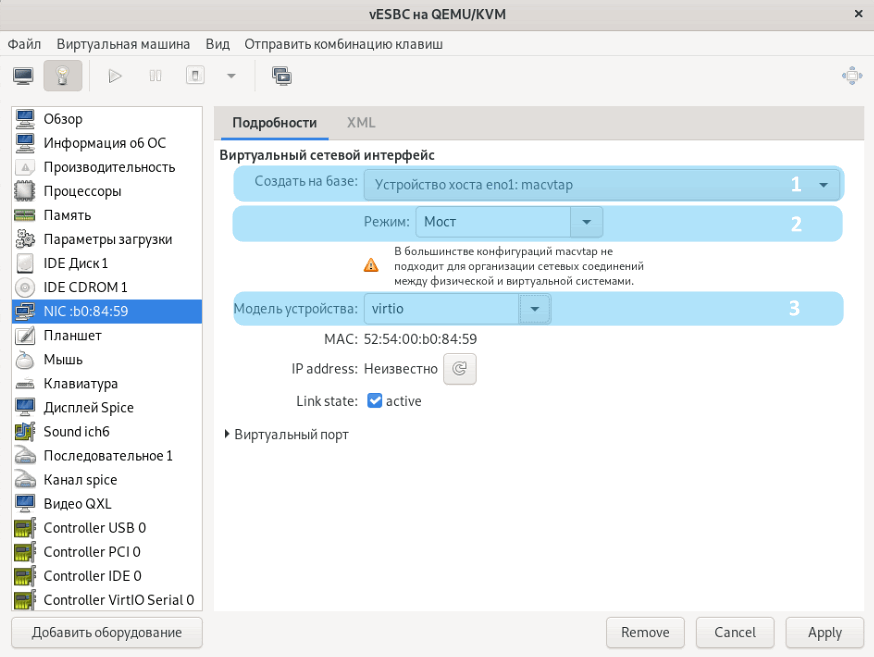Click the fullscreen icon at toolbar right
Image resolution: width=874 pixels, height=657 pixels.
[x=851, y=75]
